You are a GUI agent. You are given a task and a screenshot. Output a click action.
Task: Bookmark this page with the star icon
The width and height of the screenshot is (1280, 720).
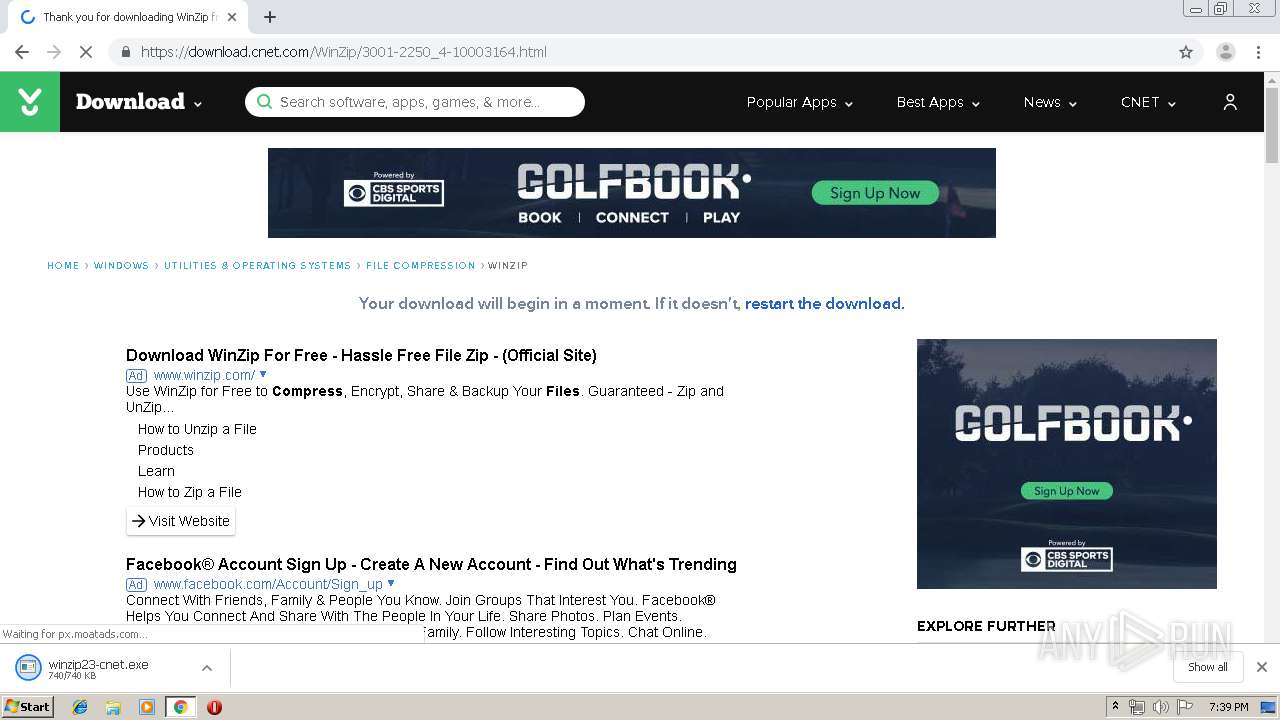click(x=1186, y=52)
